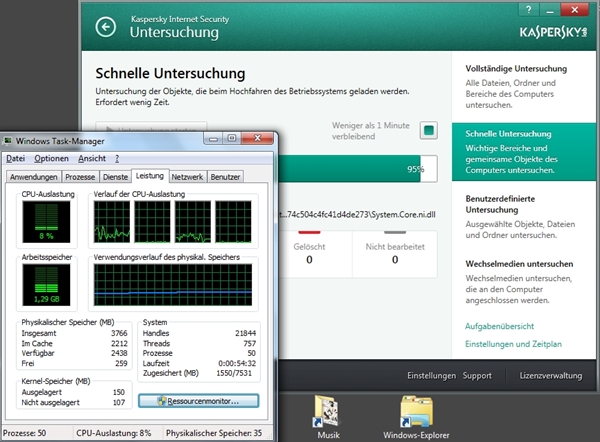The height and width of the screenshot is (442, 600).
Task: Click the 95% scan progress bar
Action: (357, 169)
